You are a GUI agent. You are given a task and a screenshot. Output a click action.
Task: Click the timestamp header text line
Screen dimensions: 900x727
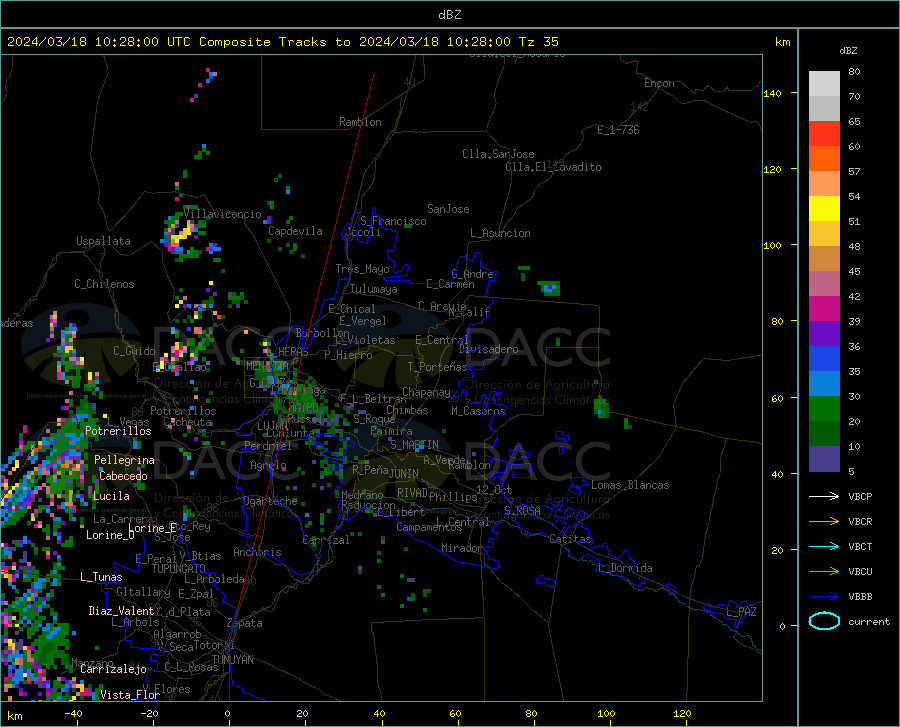(282, 42)
